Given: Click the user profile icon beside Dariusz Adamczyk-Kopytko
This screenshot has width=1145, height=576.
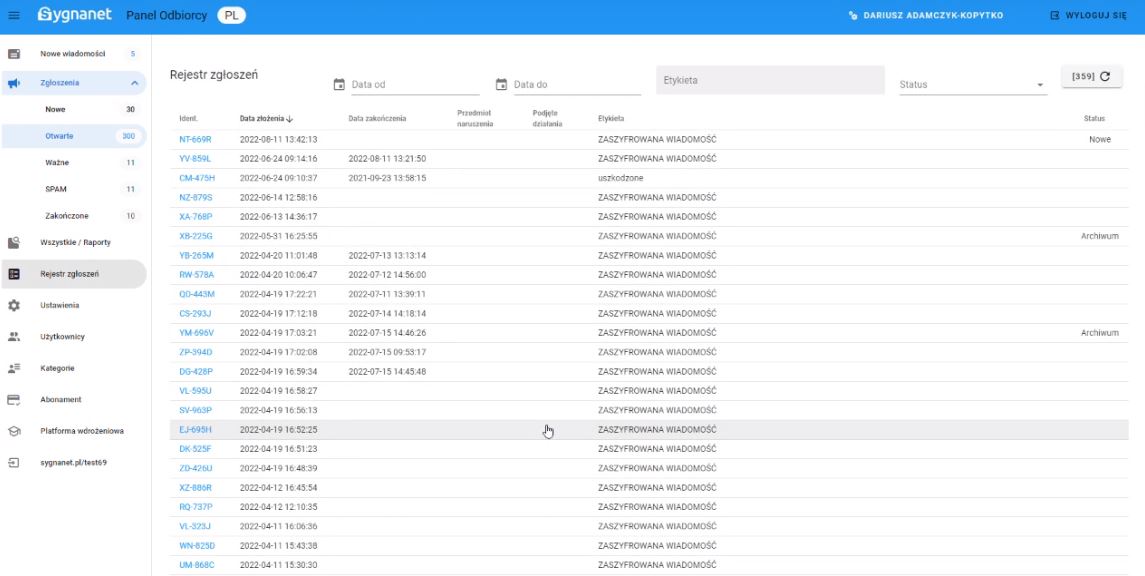Looking at the screenshot, I should [x=852, y=15].
